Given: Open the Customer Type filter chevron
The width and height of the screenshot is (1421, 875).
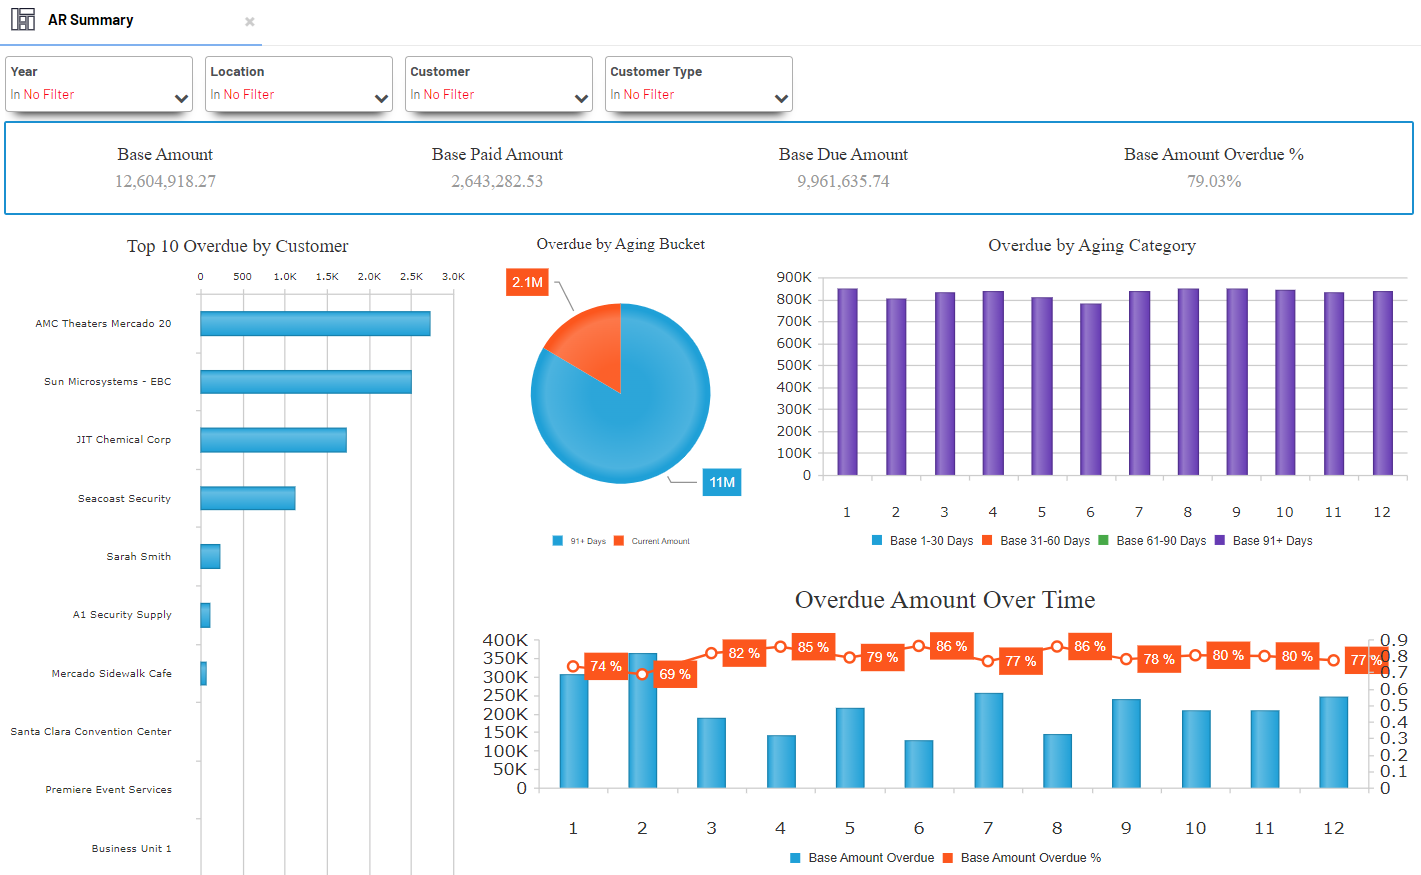Looking at the screenshot, I should point(781,98).
